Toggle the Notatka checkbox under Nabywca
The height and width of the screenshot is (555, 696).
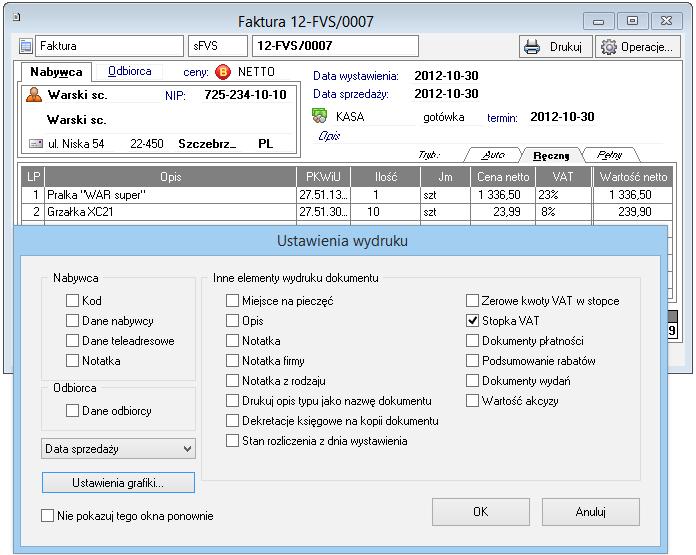pos(72,361)
